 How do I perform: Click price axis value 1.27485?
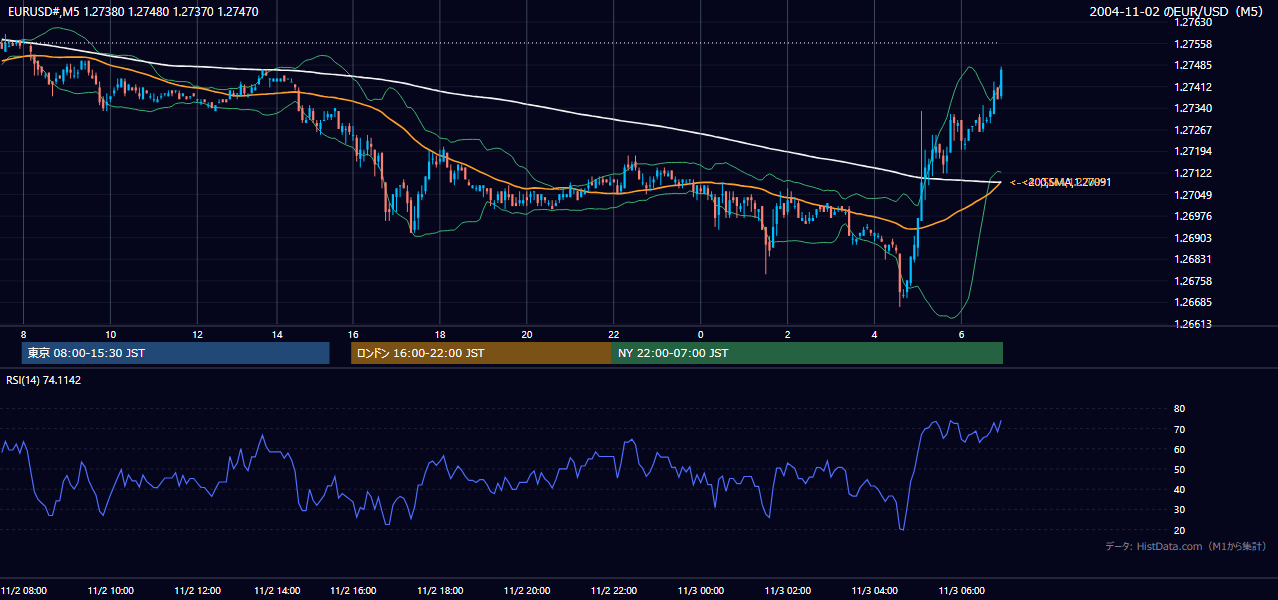(x=1192, y=65)
